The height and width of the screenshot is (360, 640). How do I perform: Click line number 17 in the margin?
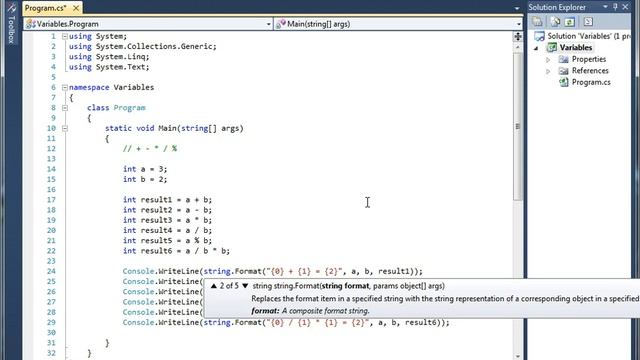click(x=51, y=200)
